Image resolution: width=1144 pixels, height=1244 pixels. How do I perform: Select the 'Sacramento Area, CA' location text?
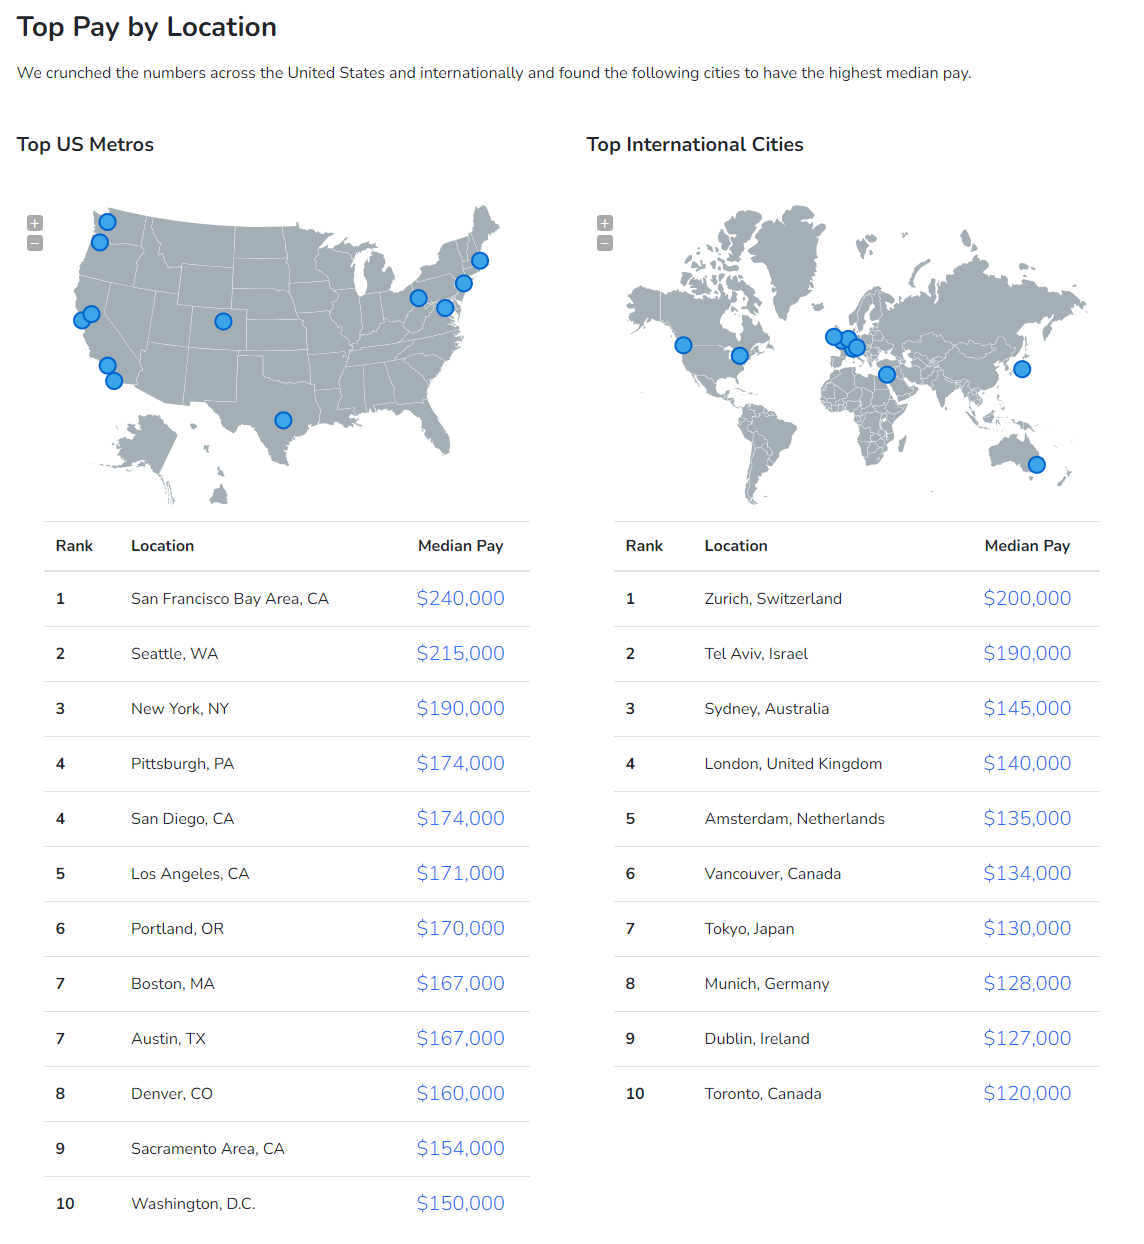(x=208, y=1148)
